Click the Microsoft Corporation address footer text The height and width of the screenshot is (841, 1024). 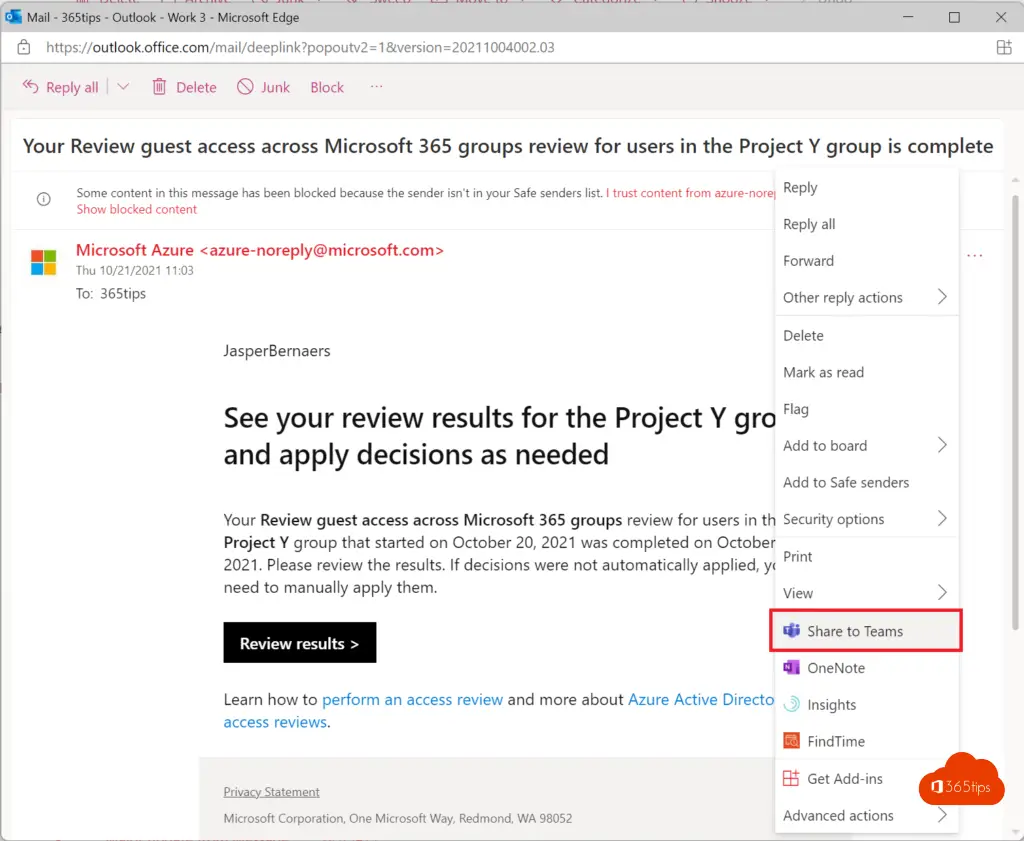(x=398, y=818)
